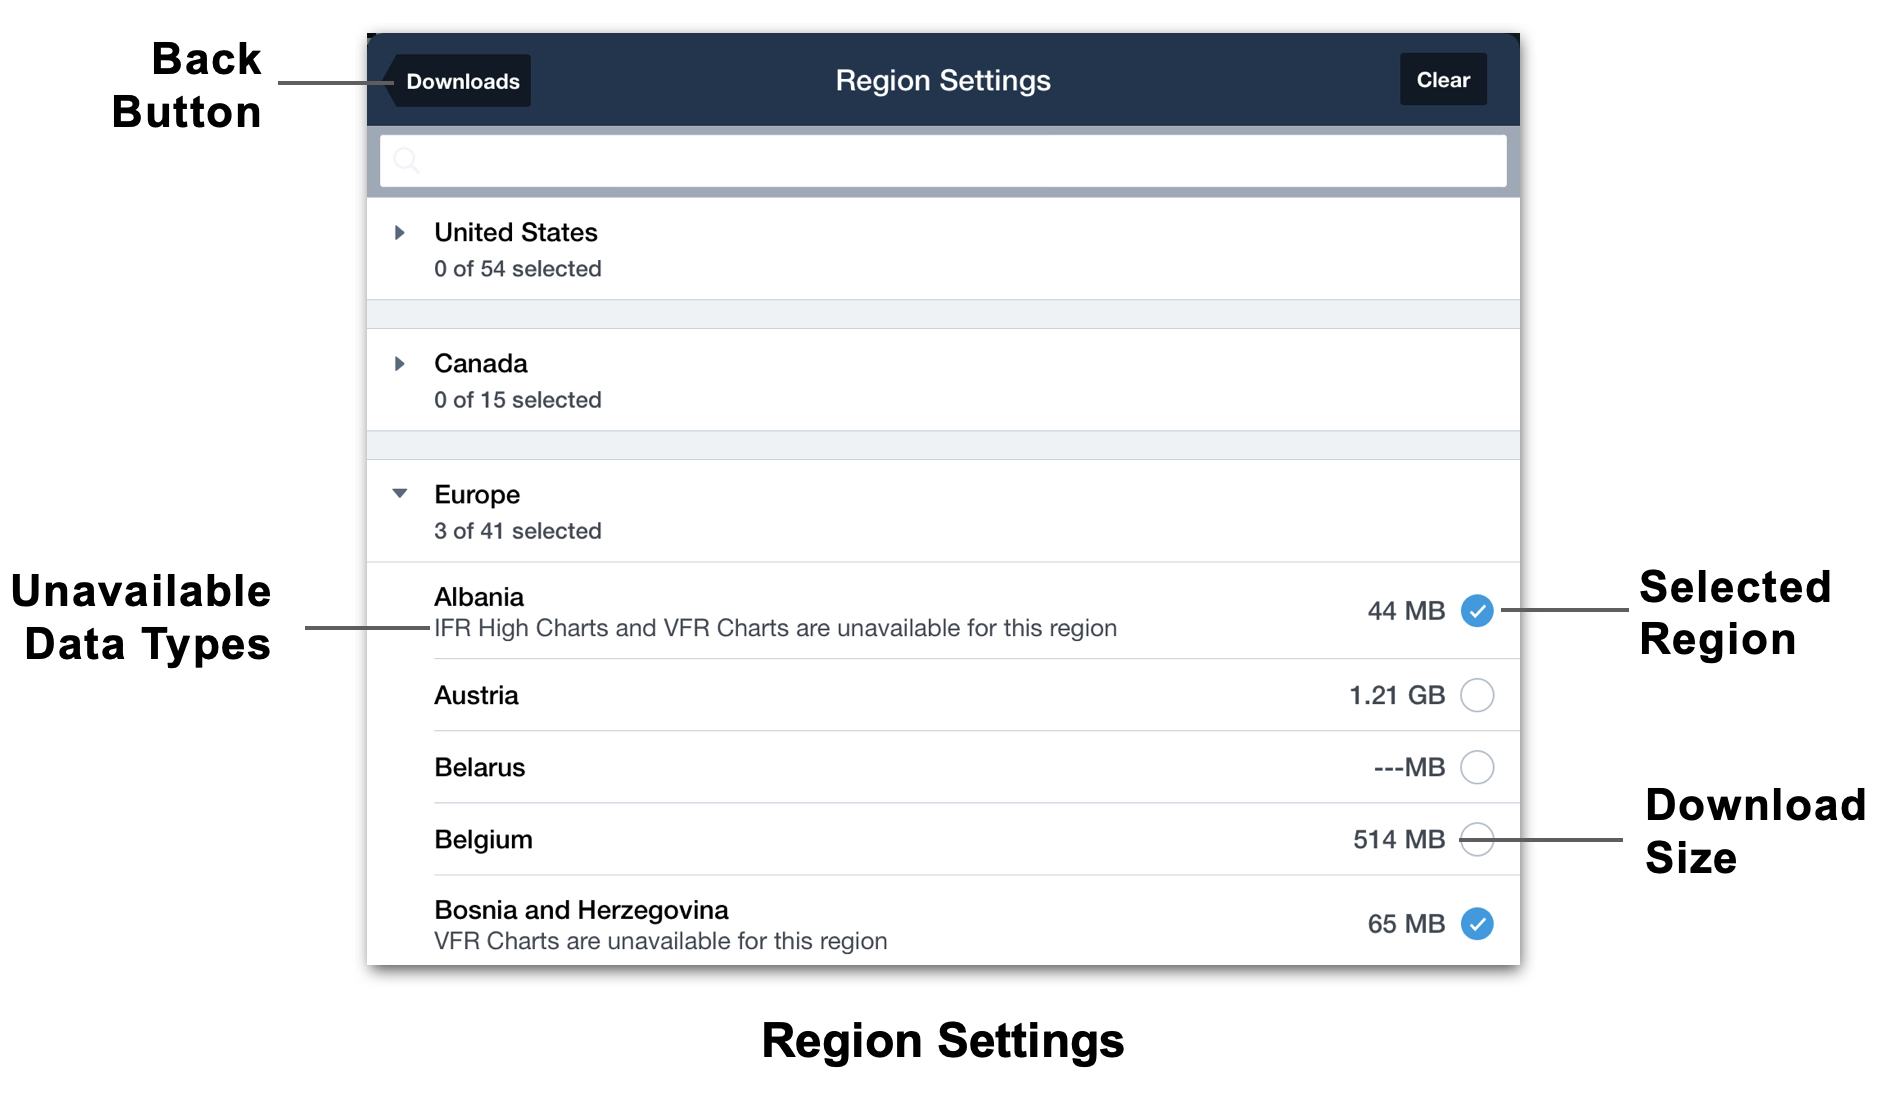This screenshot has width=1888, height=1098.
Task: Click the region search field
Action: pyautogui.click(x=943, y=161)
